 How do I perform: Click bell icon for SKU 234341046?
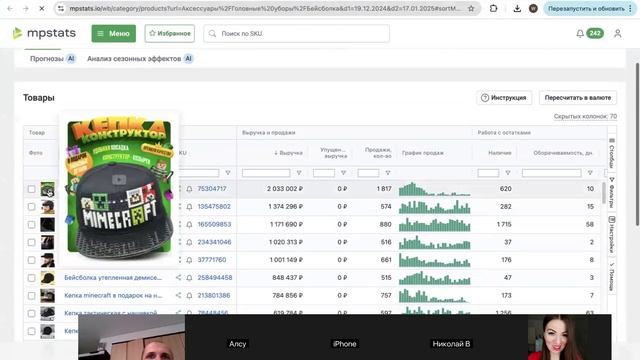click(x=189, y=242)
